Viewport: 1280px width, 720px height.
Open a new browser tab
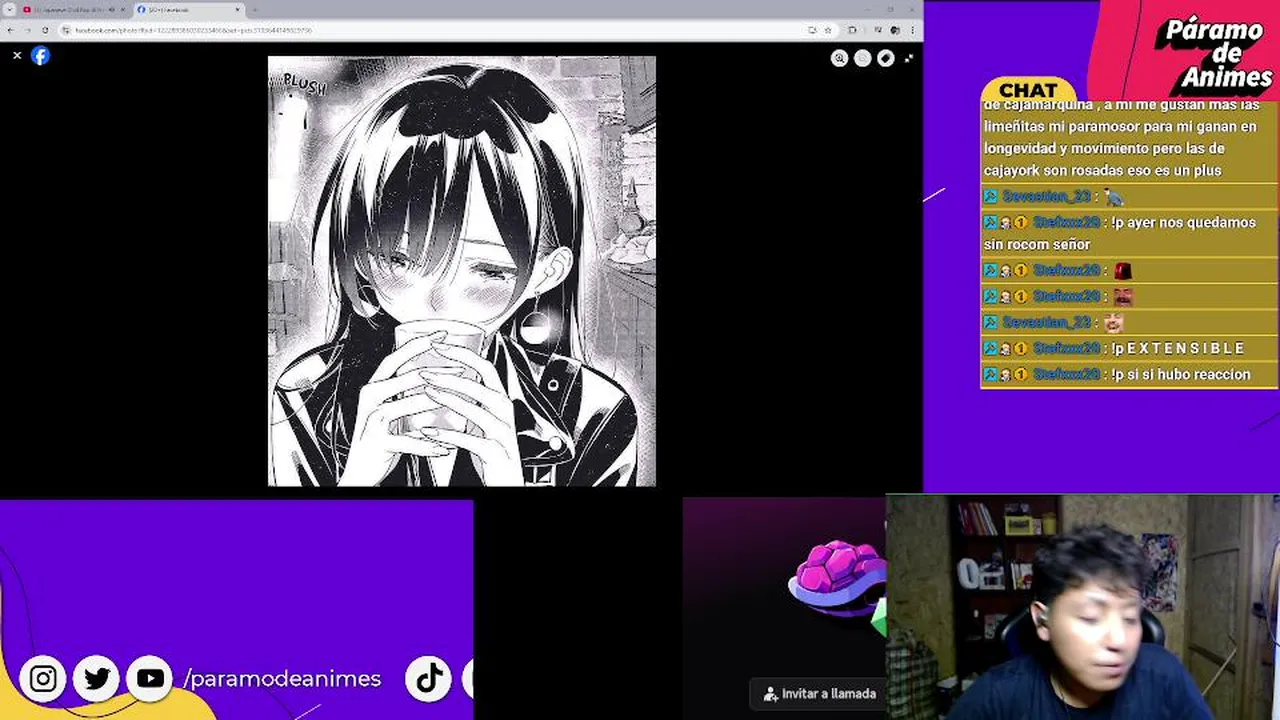click(x=255, y=10)
